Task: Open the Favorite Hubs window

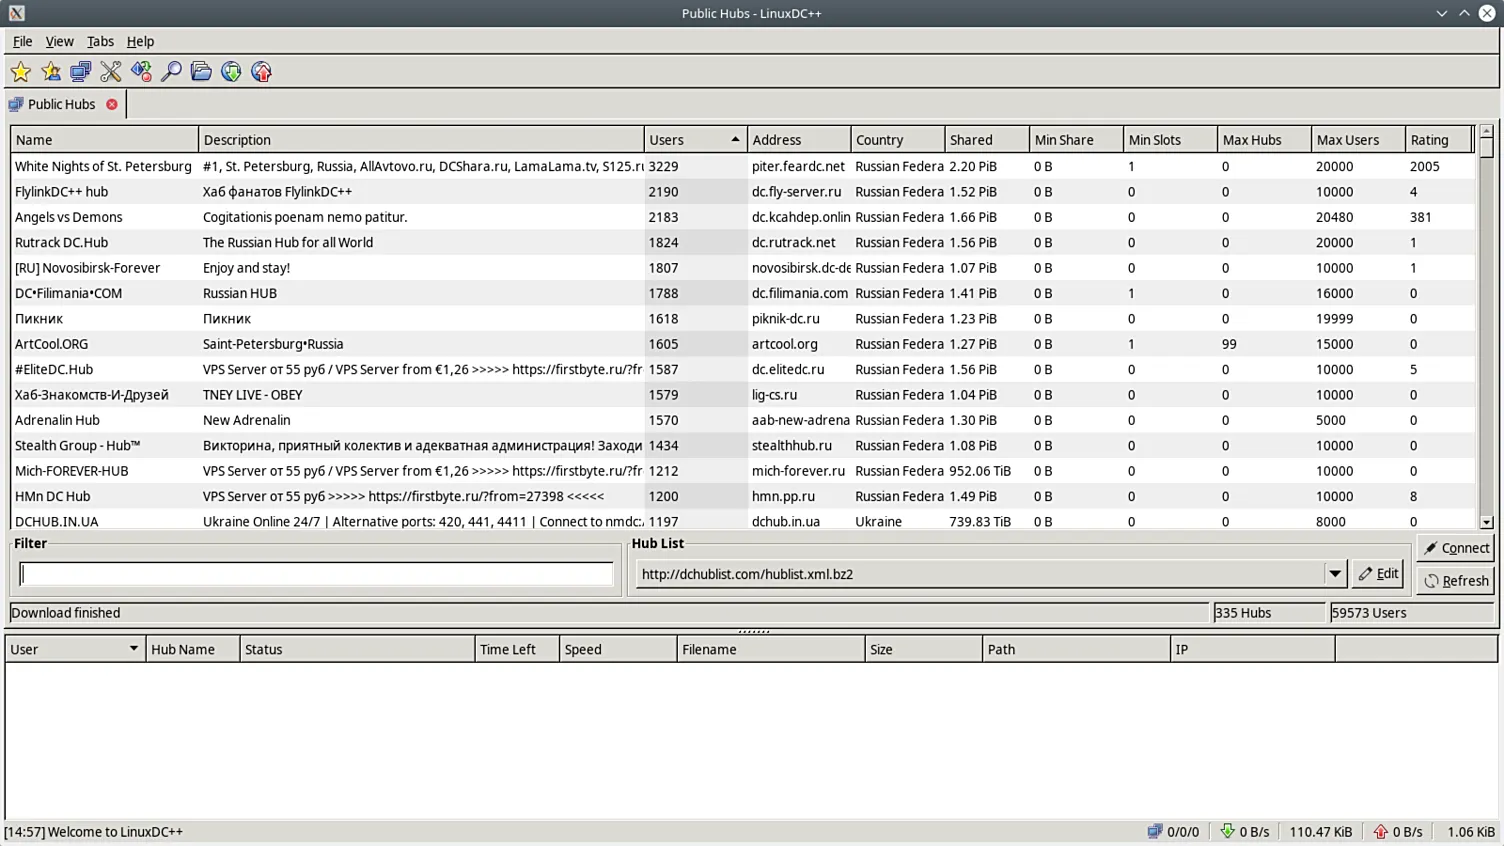Action: pos(21,71)
